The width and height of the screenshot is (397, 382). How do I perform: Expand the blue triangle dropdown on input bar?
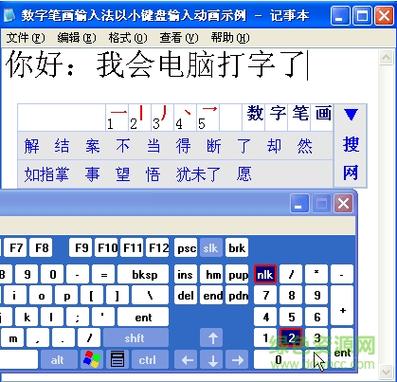click(x=351, y=115)
